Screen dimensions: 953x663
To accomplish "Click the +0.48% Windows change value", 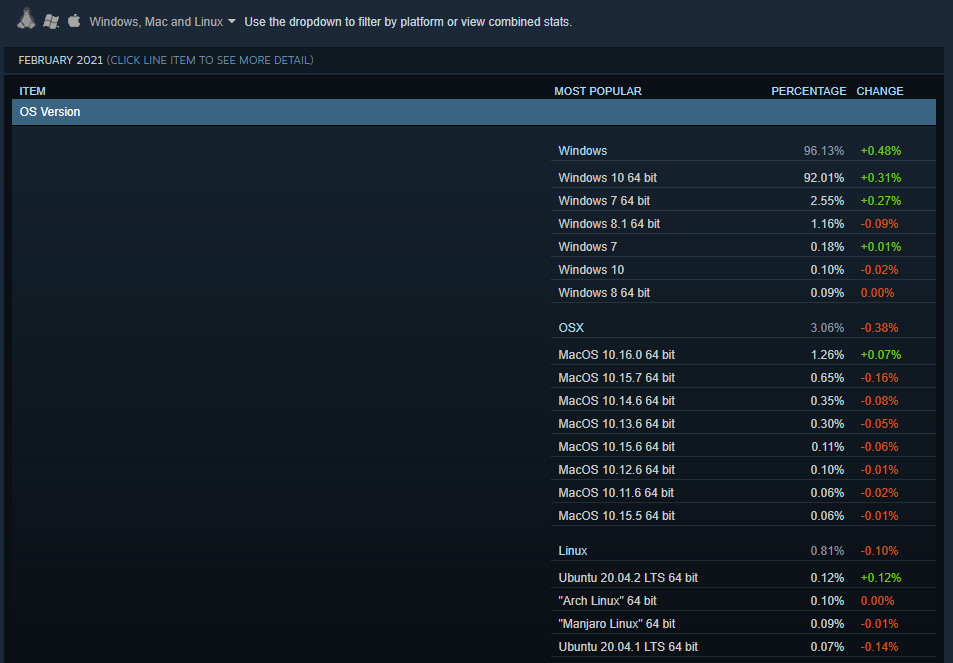I will (x=881, y=151).
